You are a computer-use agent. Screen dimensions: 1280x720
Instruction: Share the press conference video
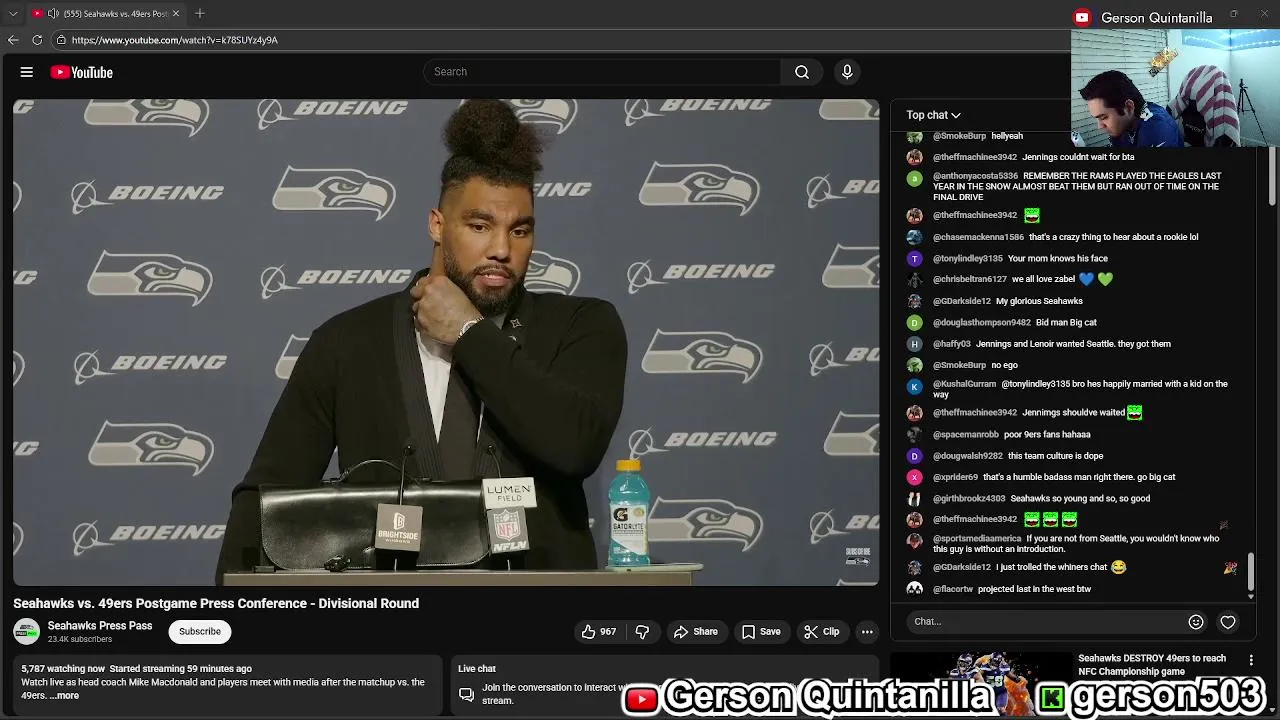(695, 631)
